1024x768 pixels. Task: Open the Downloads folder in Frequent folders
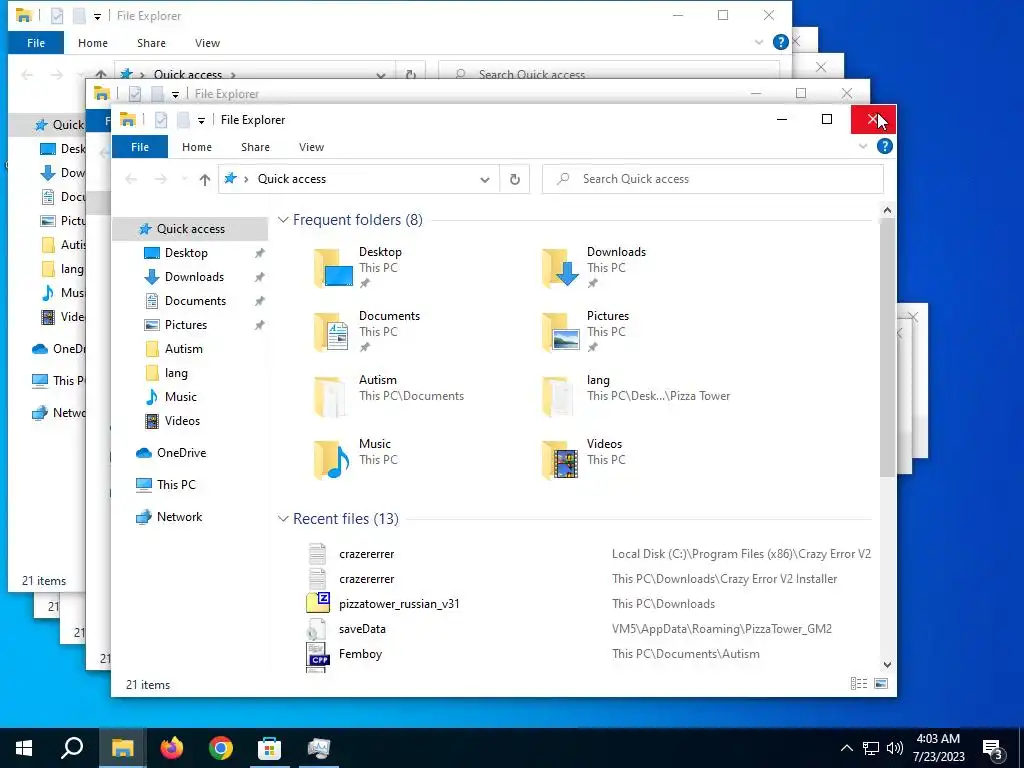tap(594, 268)
